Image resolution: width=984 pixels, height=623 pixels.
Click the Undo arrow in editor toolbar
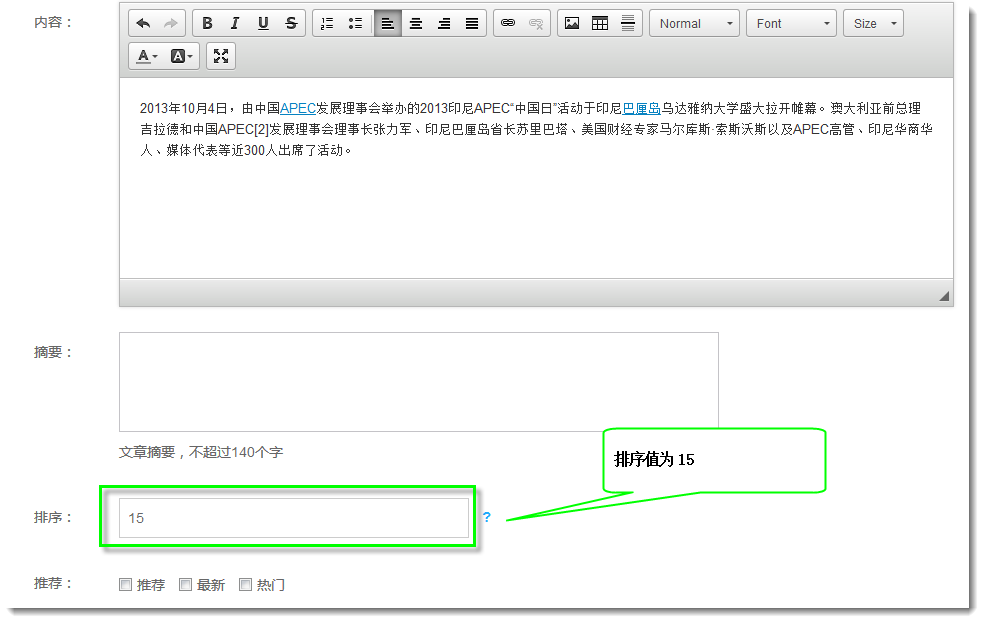[144, 24]
